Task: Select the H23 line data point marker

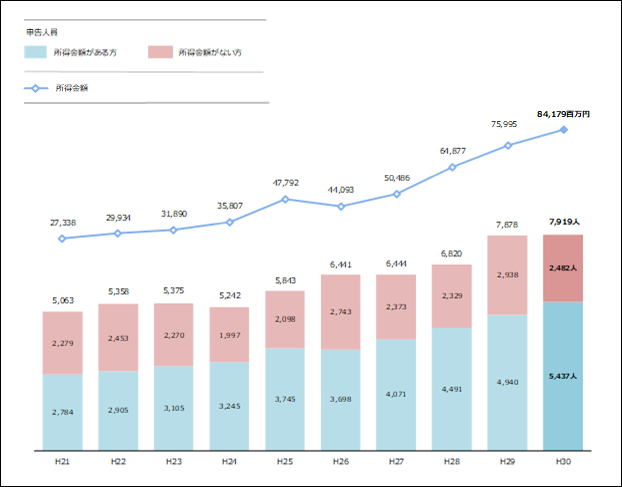Action: (x=173, y=230)
